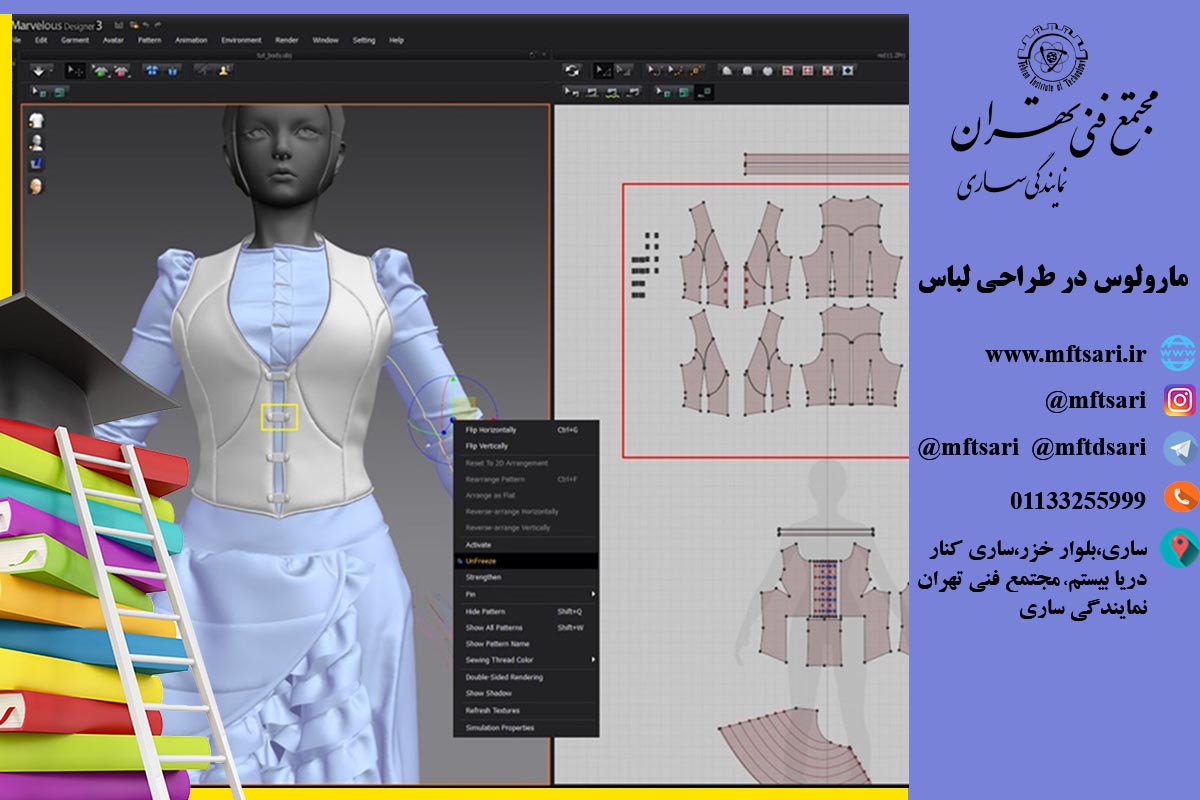Viewport: 1200px width, 800px height.
Task: Expand the Sewing Thread Color submenu
Action: [x=526, y=660]
